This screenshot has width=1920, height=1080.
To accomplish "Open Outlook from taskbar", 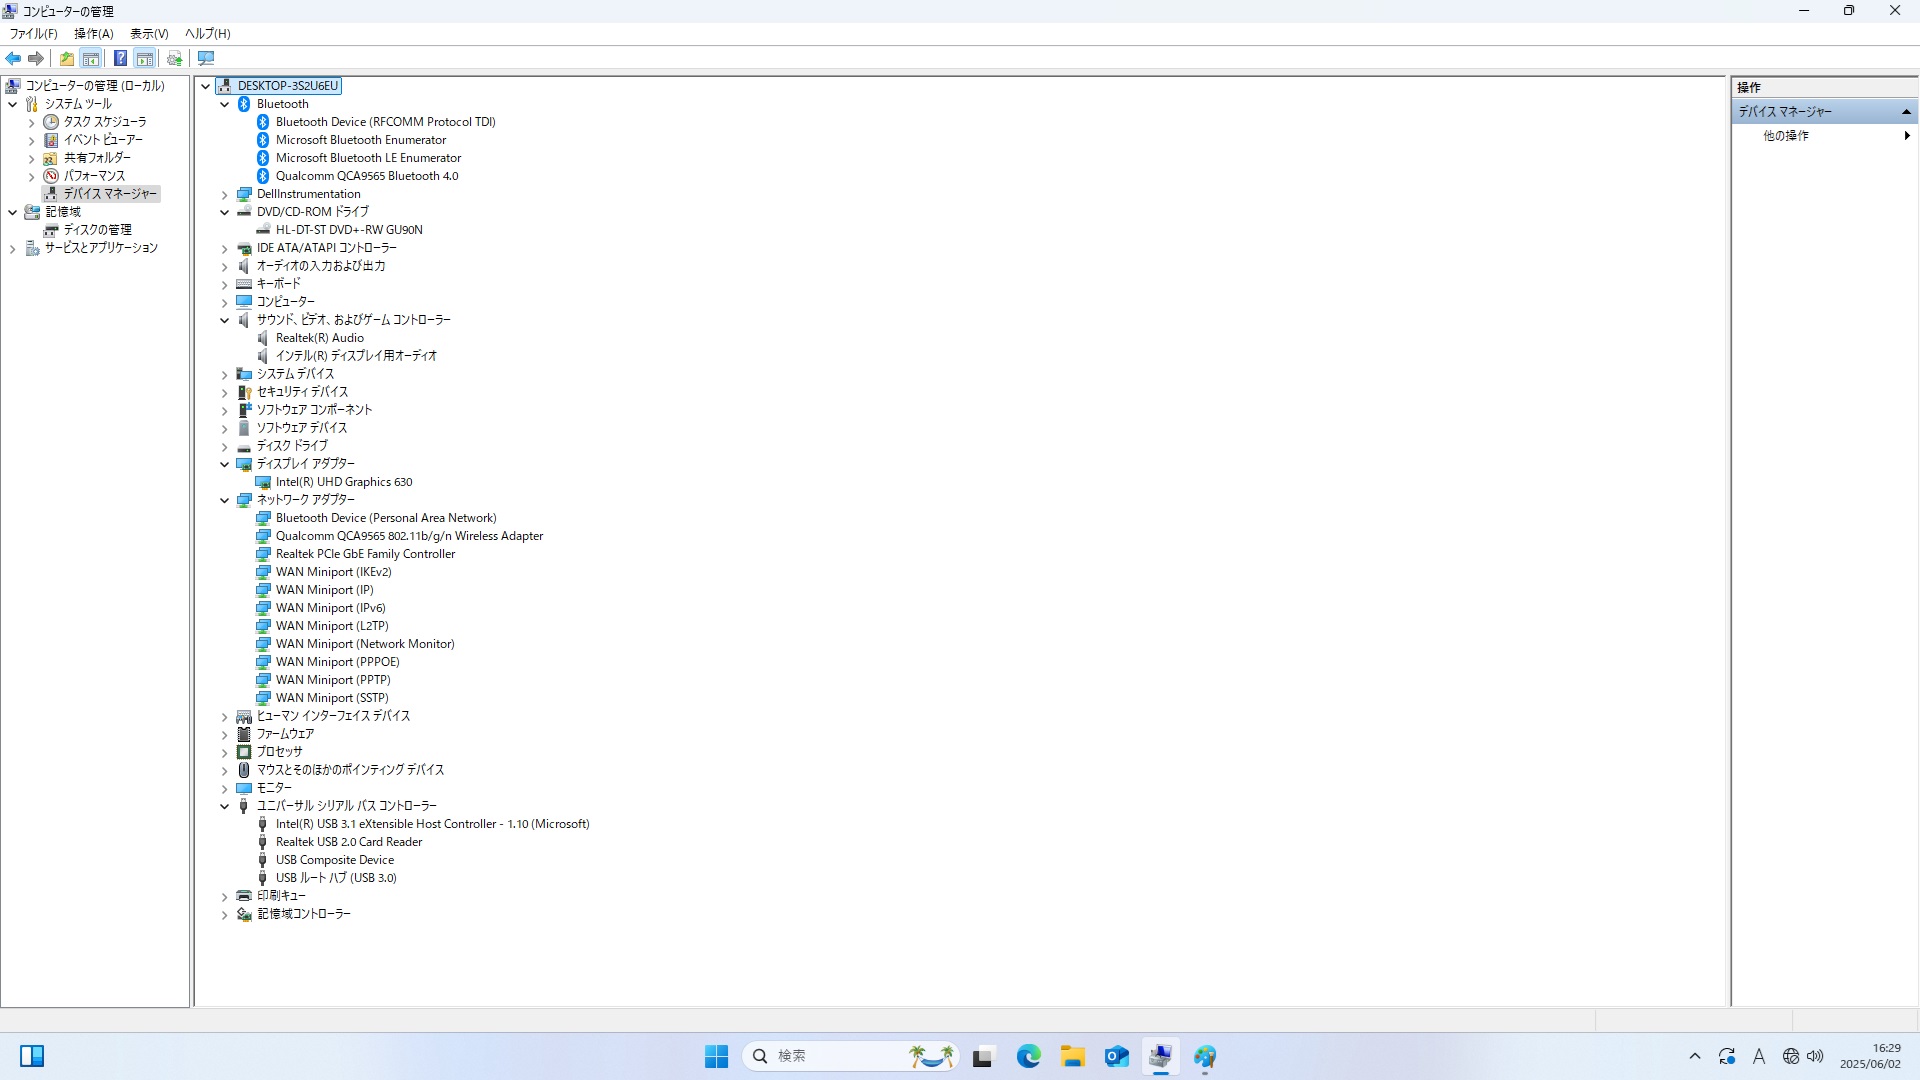I will [x=1116, y=1056].
